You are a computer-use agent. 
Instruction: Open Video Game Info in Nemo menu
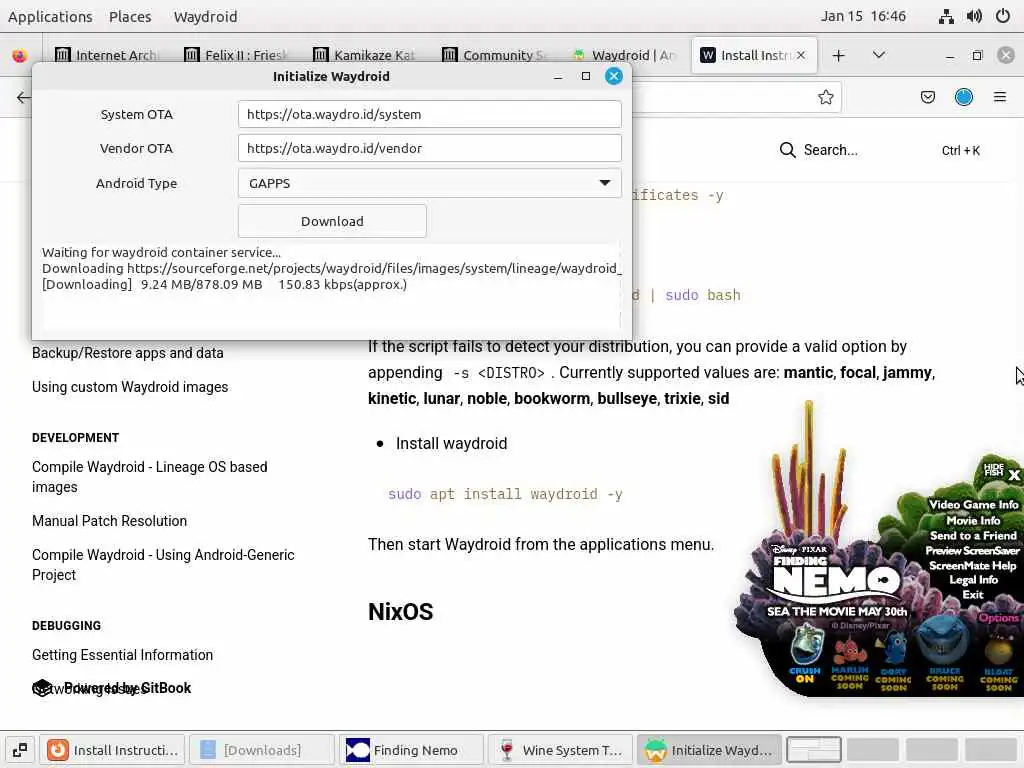[973, 505]
